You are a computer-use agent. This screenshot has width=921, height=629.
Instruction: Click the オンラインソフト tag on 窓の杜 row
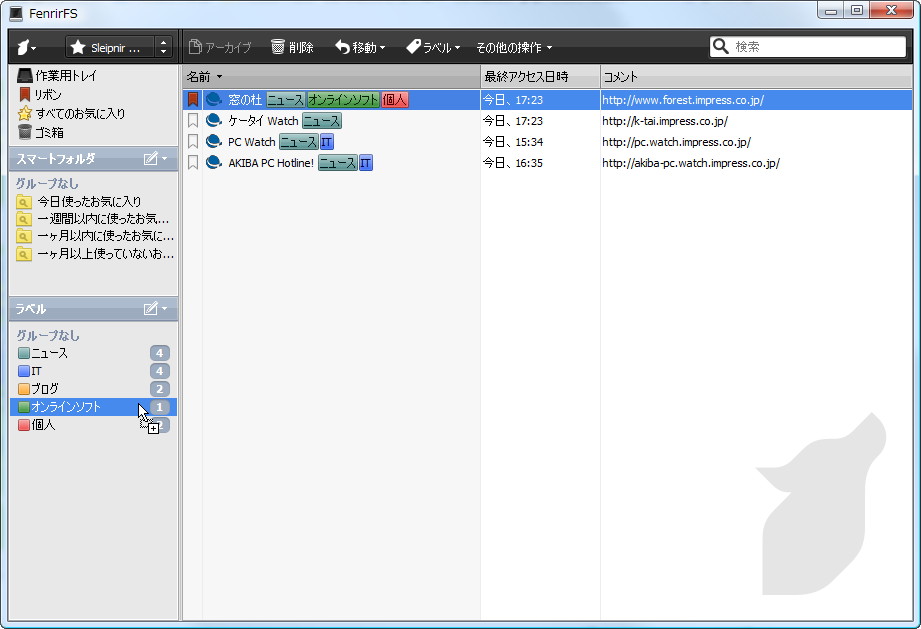coord(343,100)
